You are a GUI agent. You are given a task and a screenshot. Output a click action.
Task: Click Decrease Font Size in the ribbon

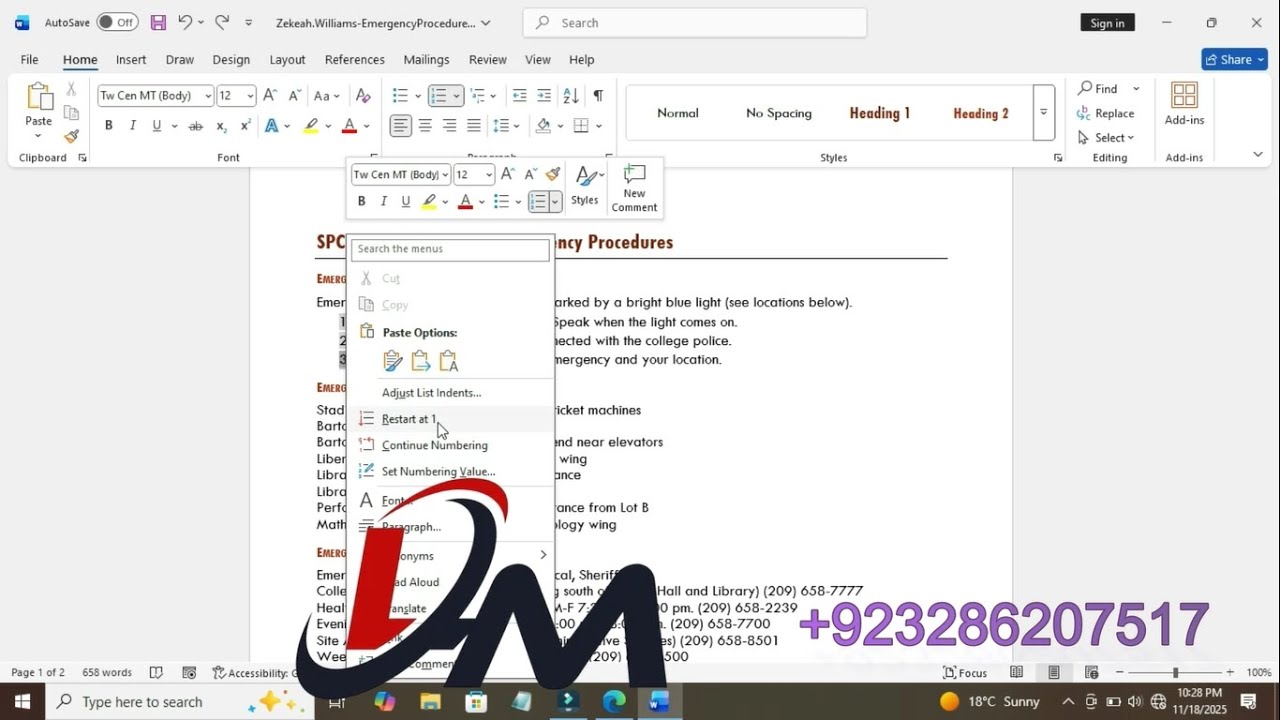click(x=294, y=96)
